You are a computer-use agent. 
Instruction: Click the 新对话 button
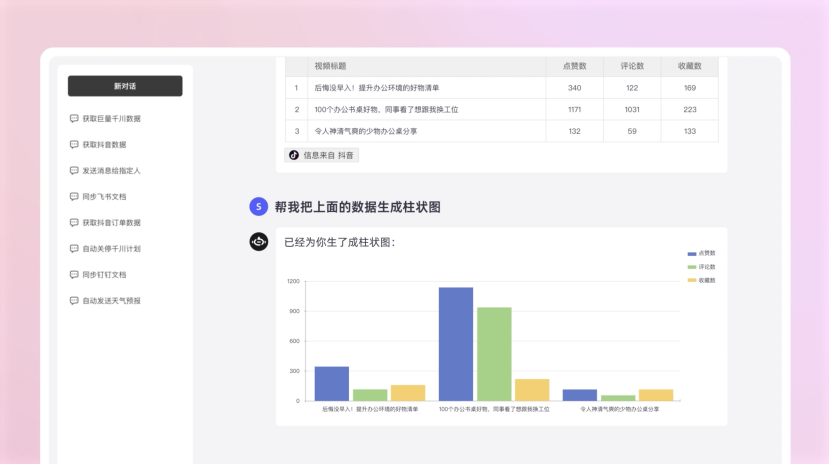pyautogui.click(x=125, y=86)
